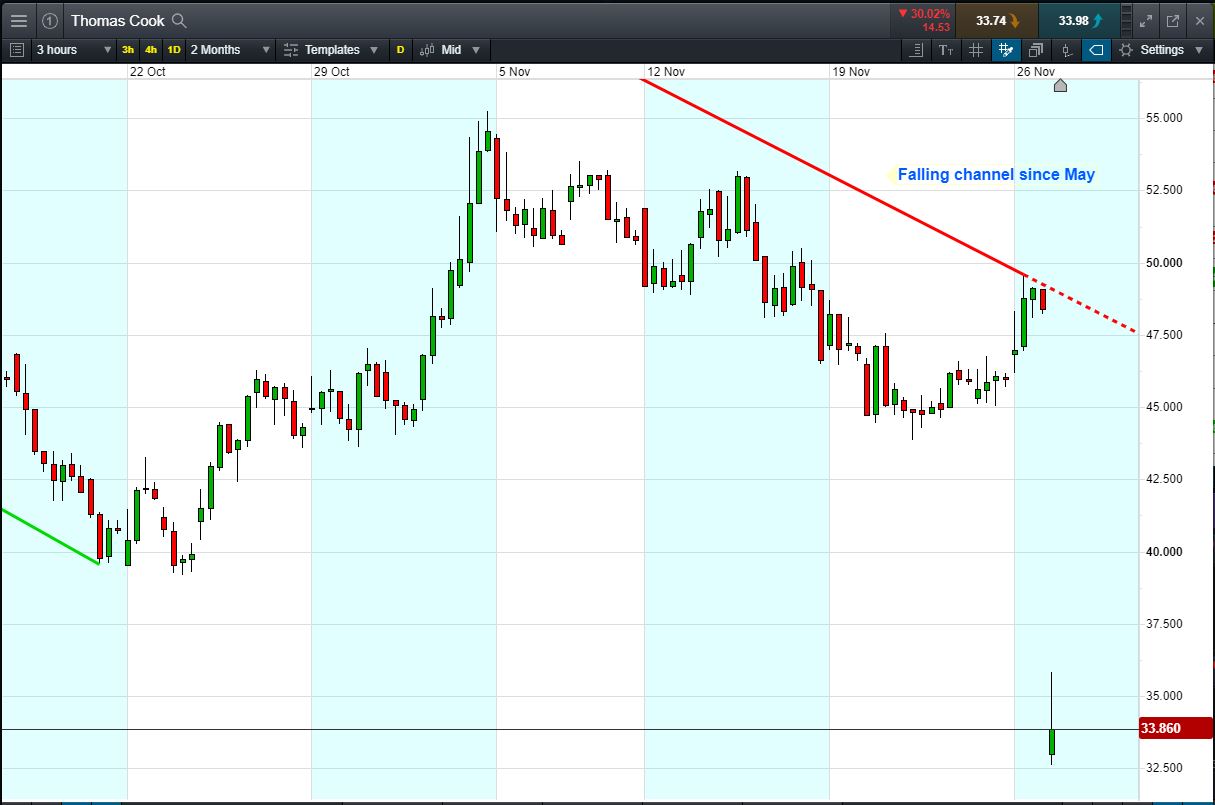
Task: Click the grey arrow marker below 26 Nov
Action: pos(1060,86)
